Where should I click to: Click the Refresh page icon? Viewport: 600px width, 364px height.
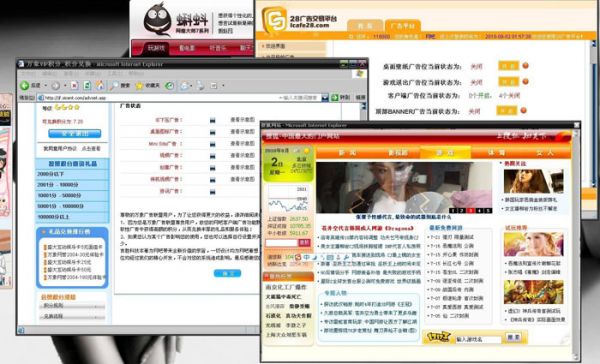87,85
